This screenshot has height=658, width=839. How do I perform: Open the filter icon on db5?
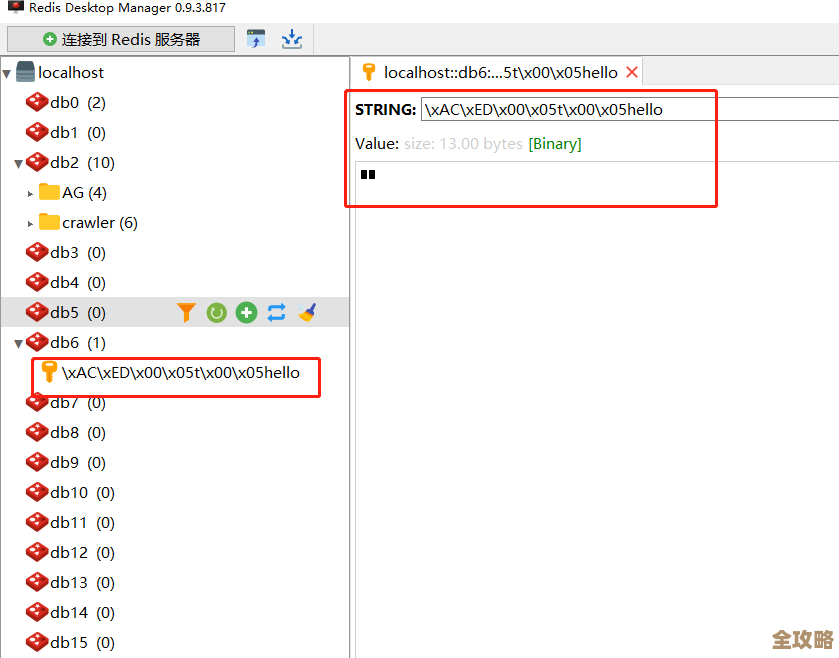(186, 313)
